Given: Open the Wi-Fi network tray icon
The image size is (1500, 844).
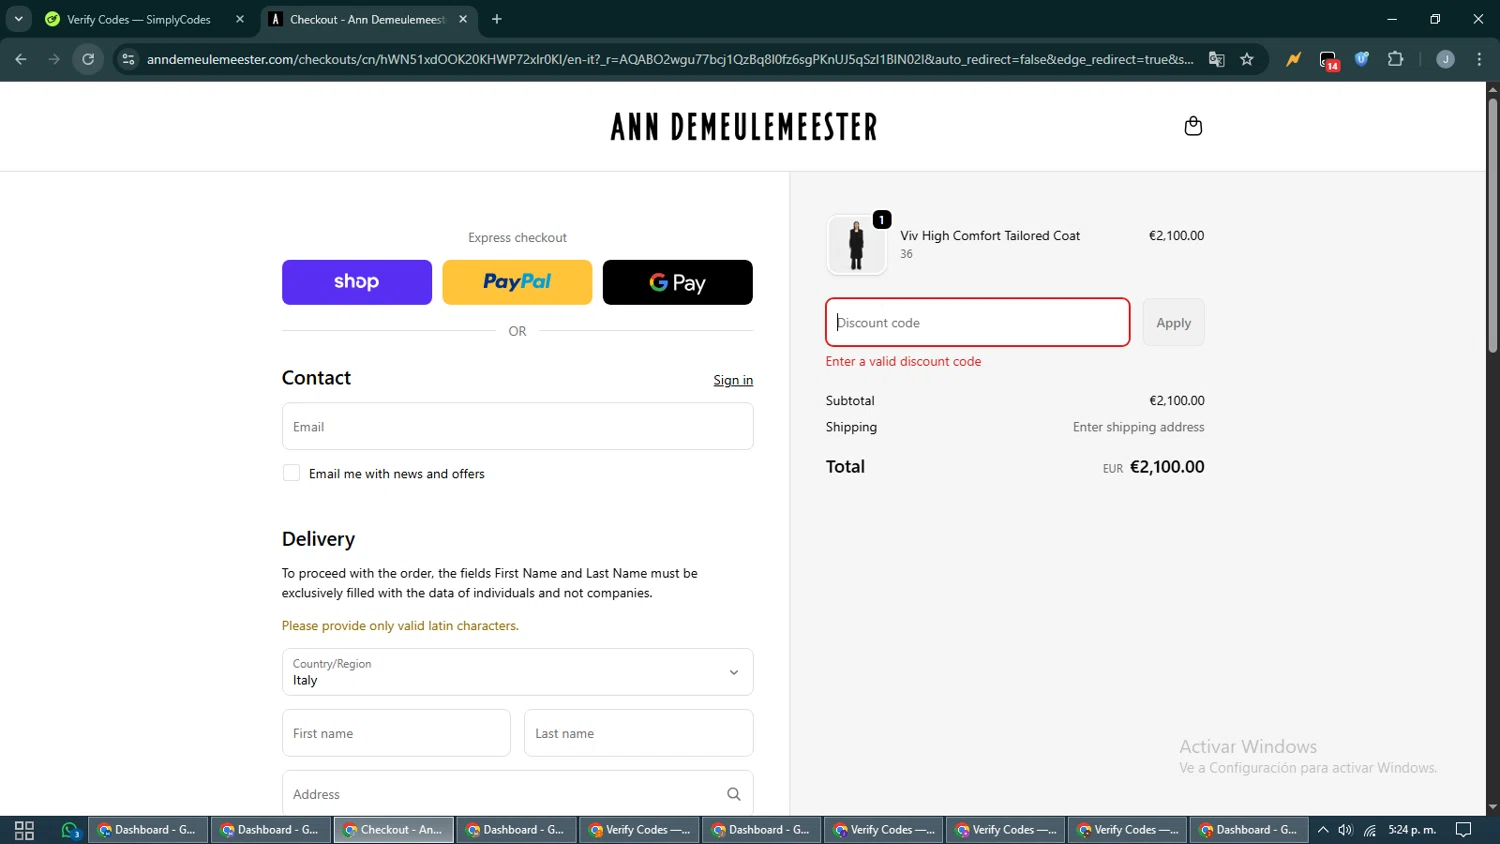Looking at the screenshot, I should (x=1370, y=830).
